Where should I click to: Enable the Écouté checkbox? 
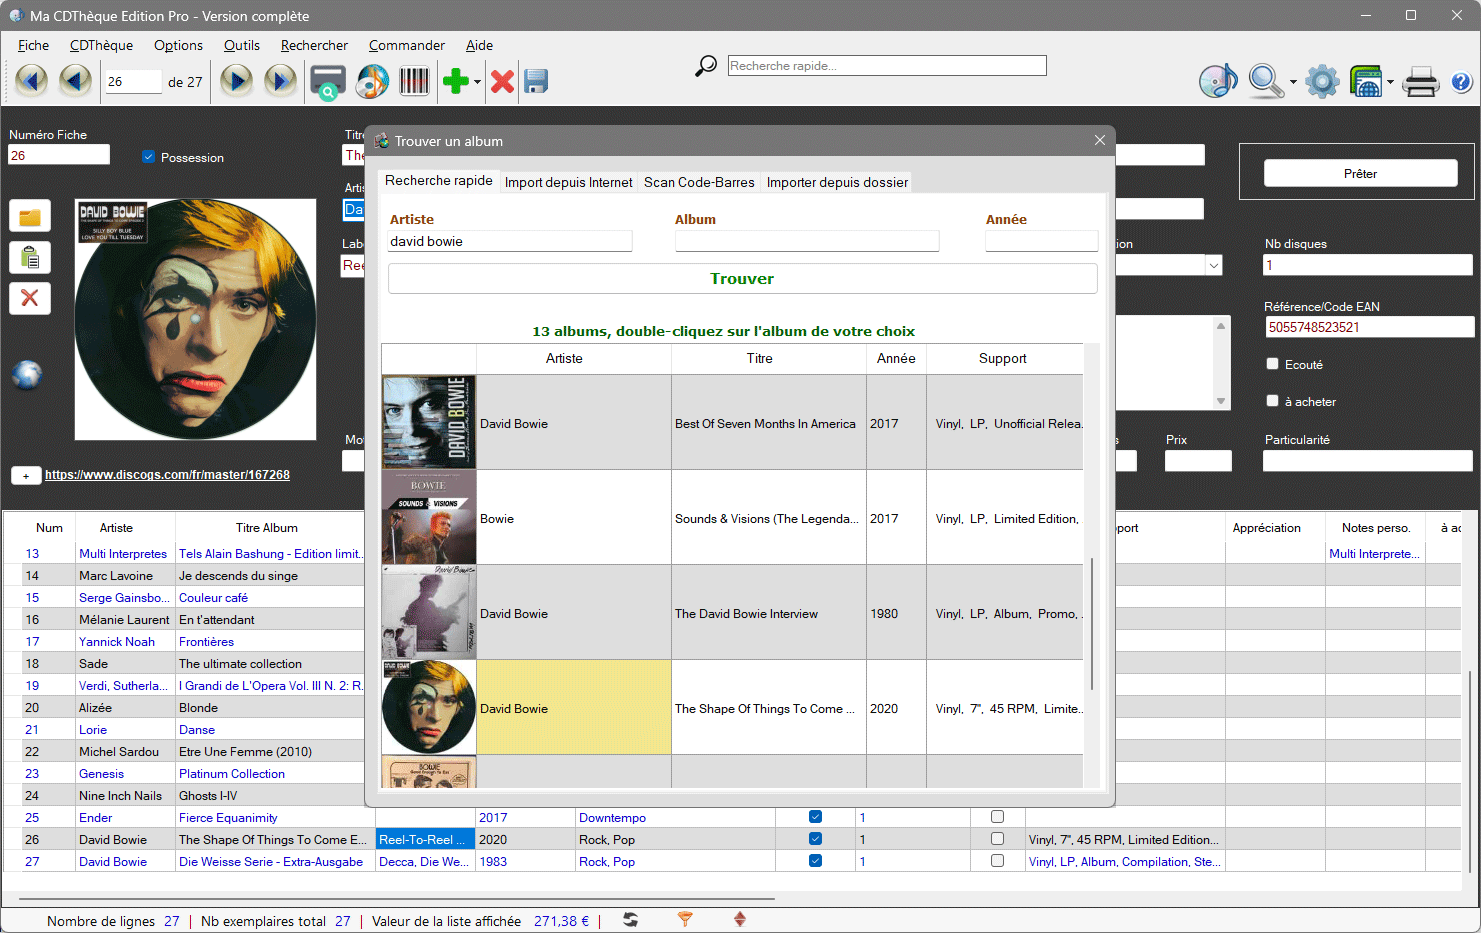point(1272,364)
